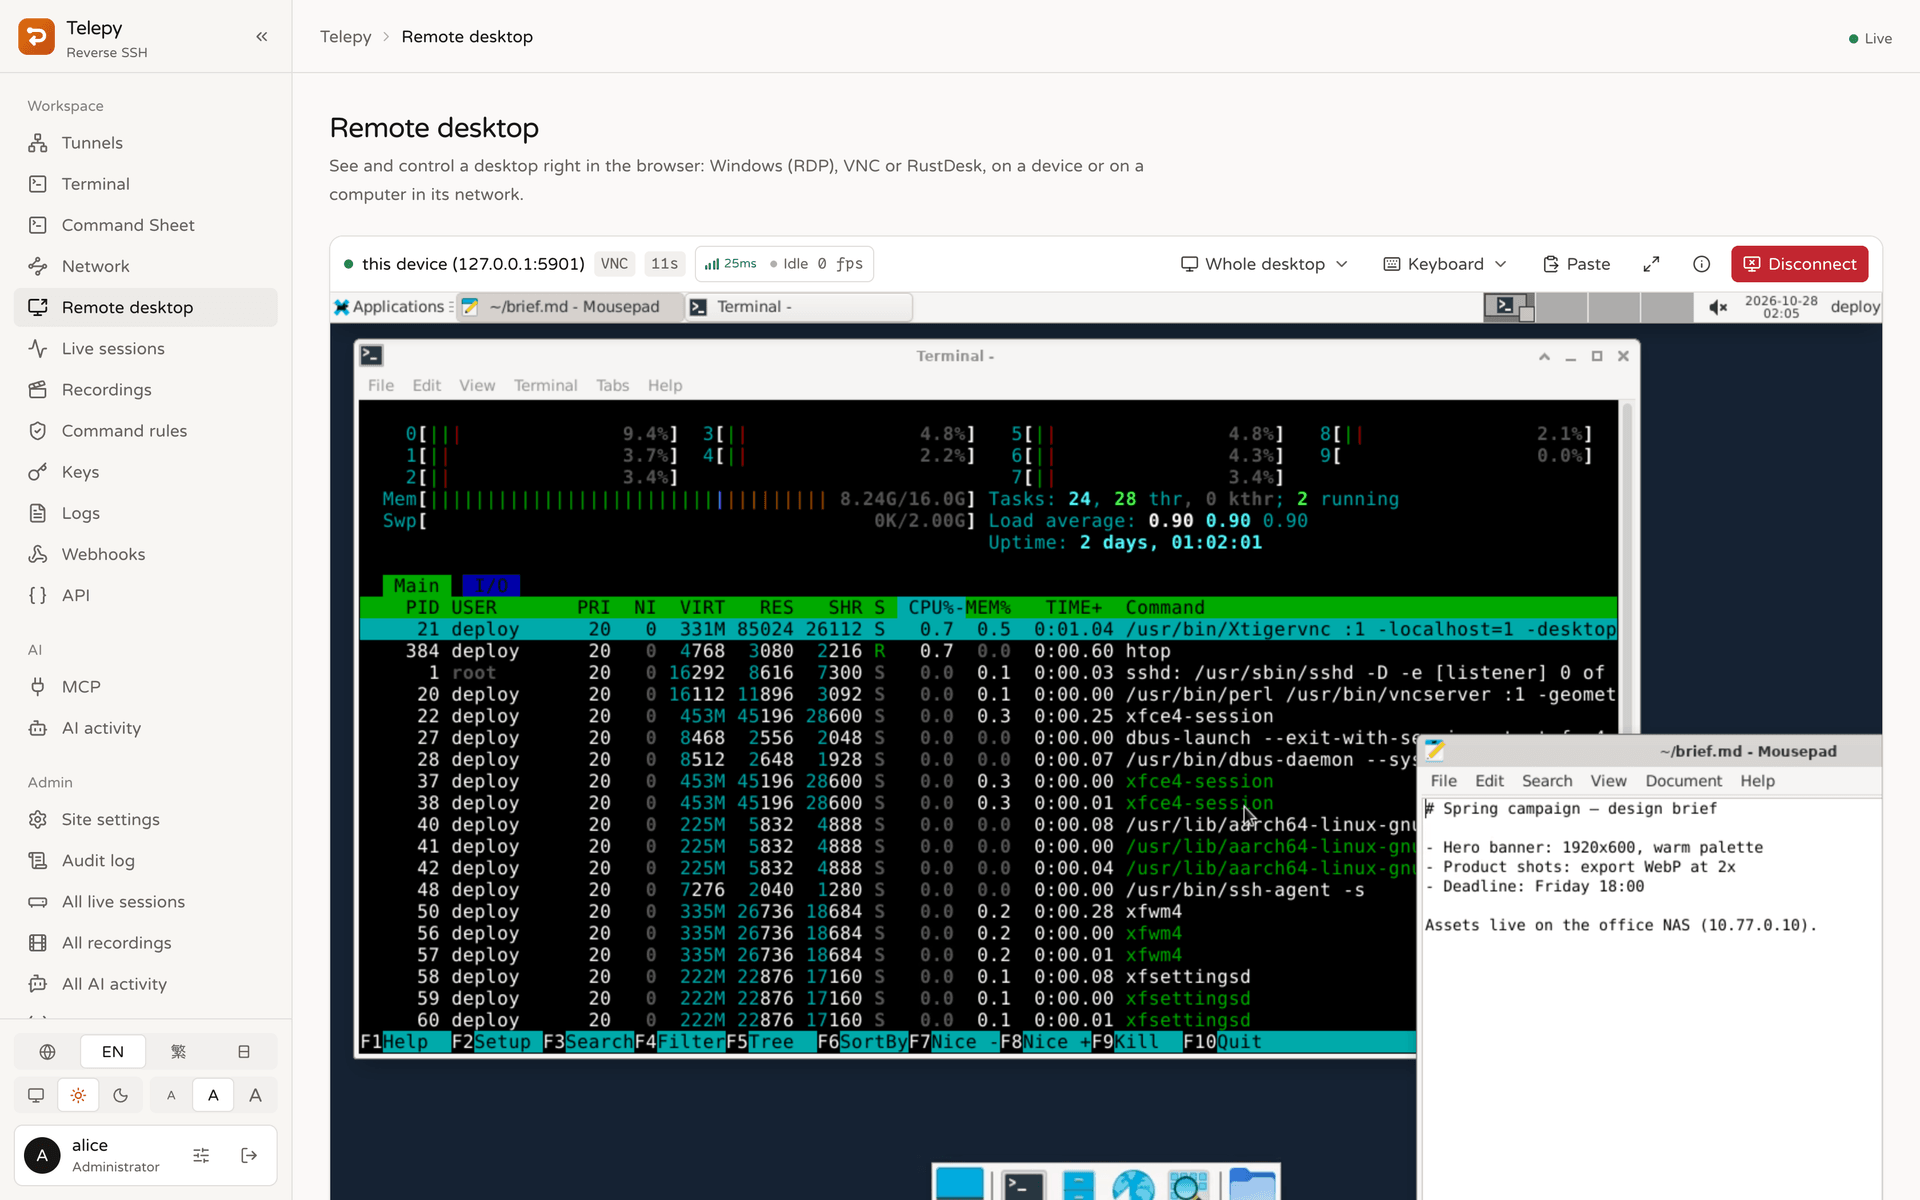1920x1200 pixels.
Task: Launch the terminal from the remote dock
Action: tap(1023, 1185)
